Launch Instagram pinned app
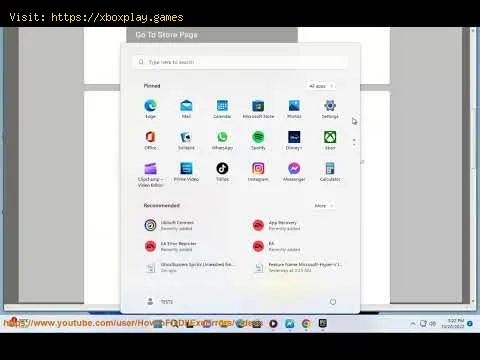 [258, 172]
